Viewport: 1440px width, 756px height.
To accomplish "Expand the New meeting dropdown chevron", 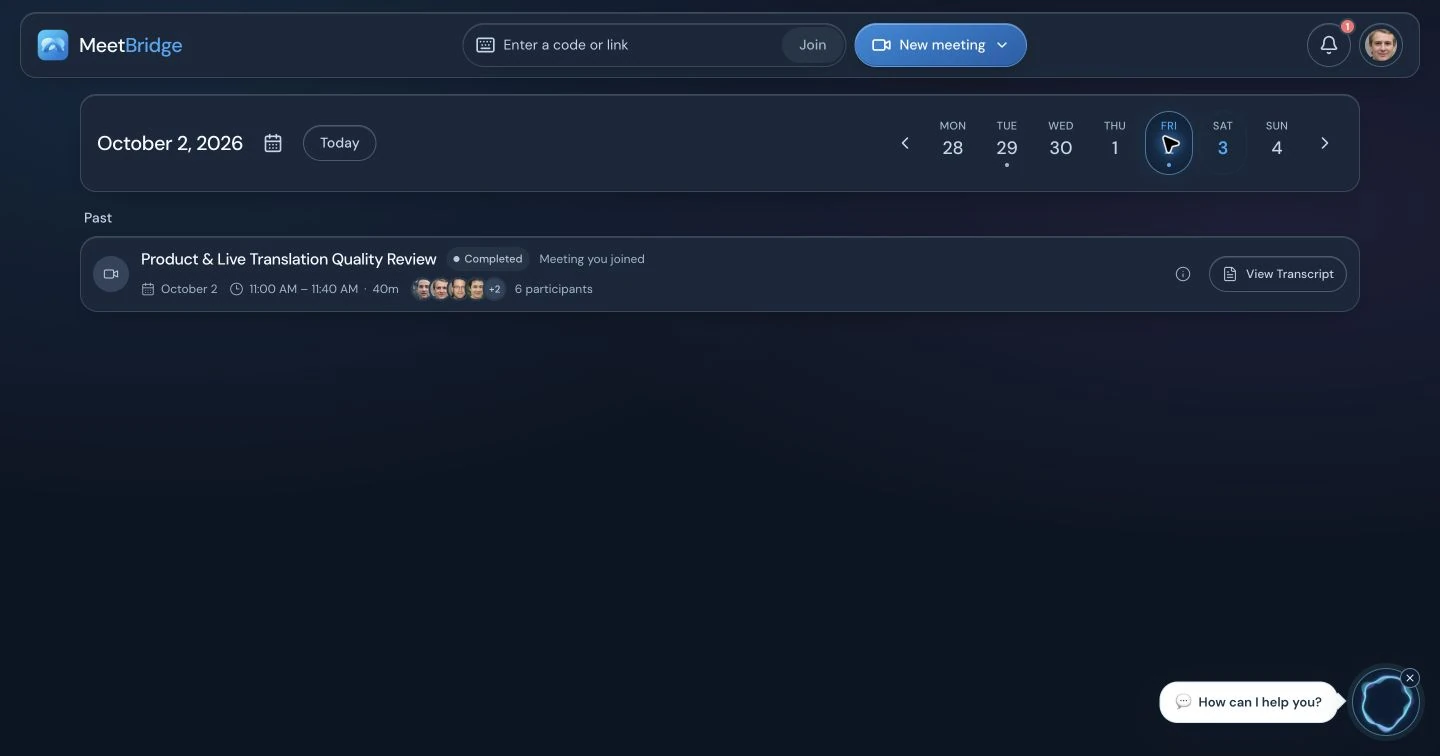I will (1002, 45).
